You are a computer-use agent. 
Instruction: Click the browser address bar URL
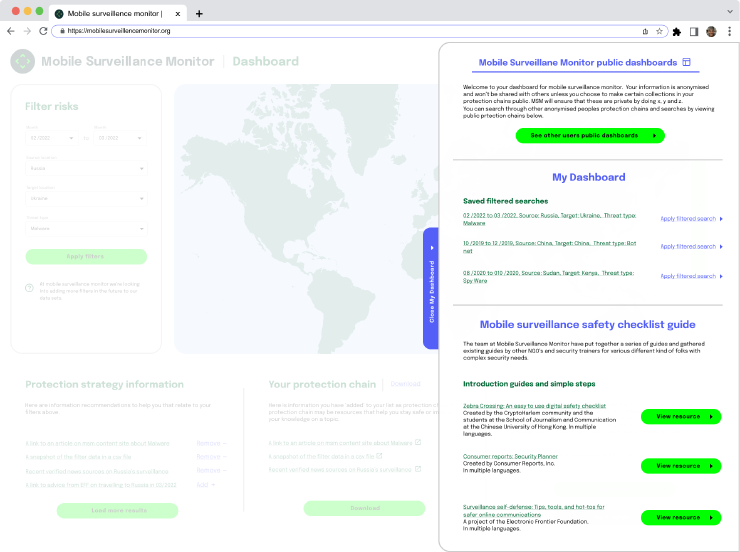(120, 31)
